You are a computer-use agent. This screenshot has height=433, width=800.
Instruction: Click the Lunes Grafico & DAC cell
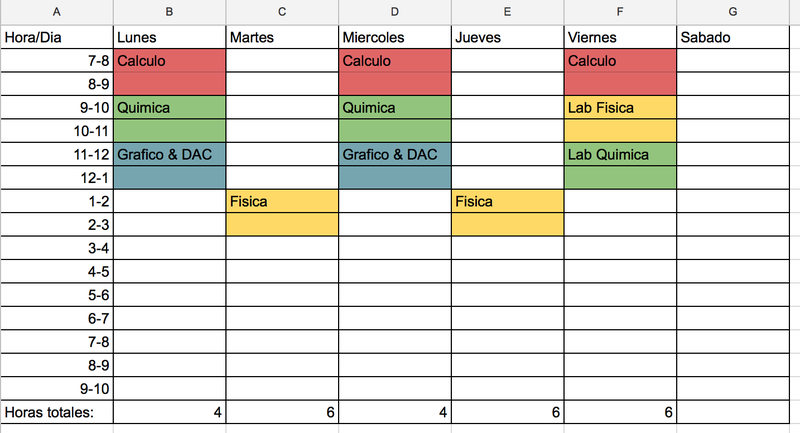pos(169,155)
